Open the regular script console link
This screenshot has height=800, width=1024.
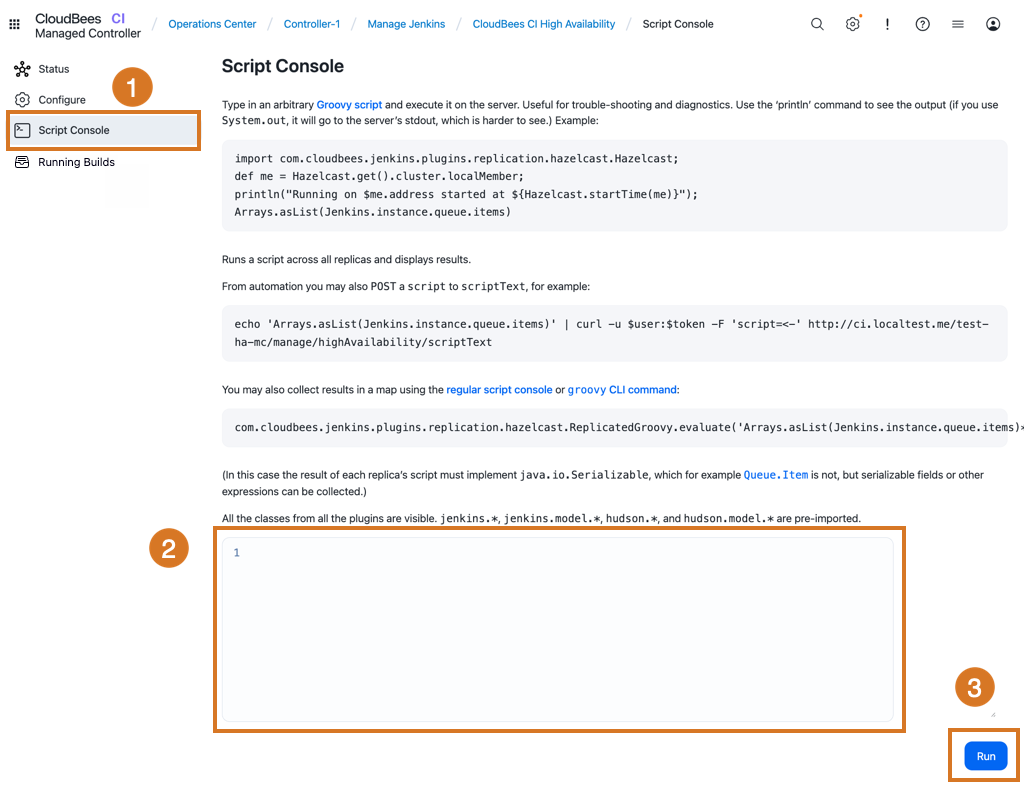pyautogui.click(x=499, y=390)
